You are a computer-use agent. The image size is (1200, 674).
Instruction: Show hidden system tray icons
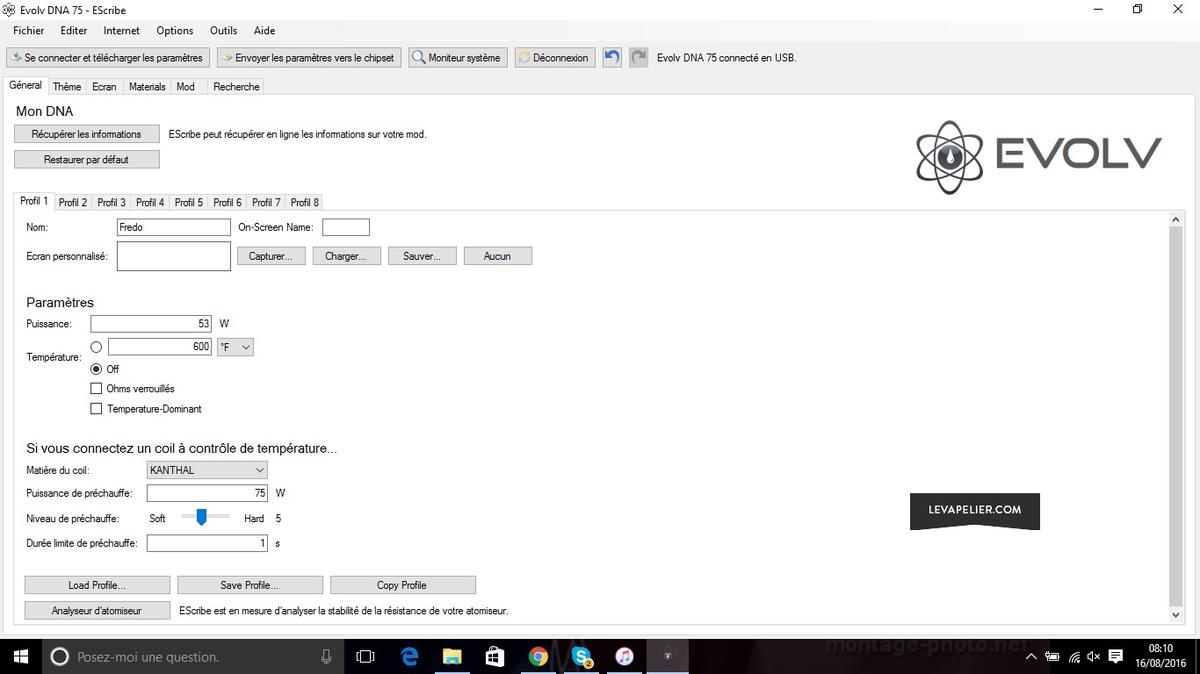click(x=1031, y=657)
